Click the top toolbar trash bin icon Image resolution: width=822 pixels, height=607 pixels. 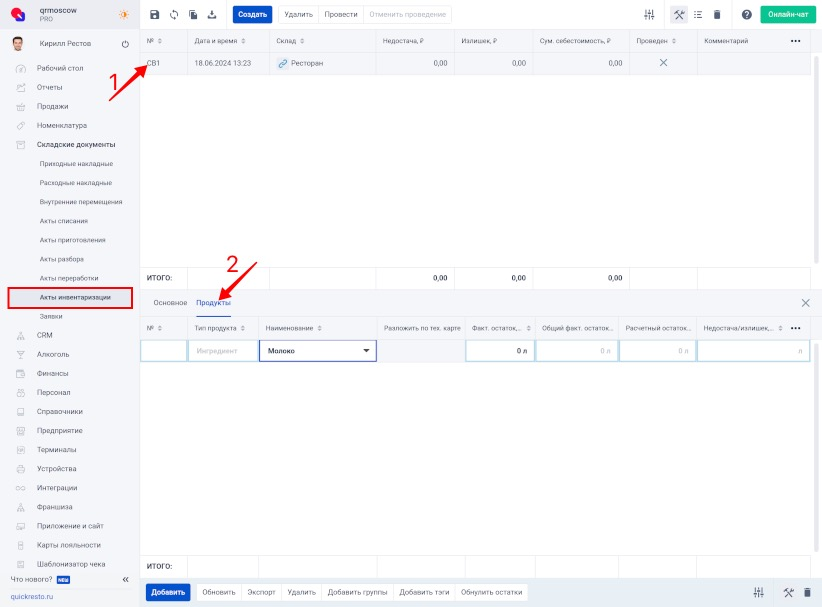point(716,15)
